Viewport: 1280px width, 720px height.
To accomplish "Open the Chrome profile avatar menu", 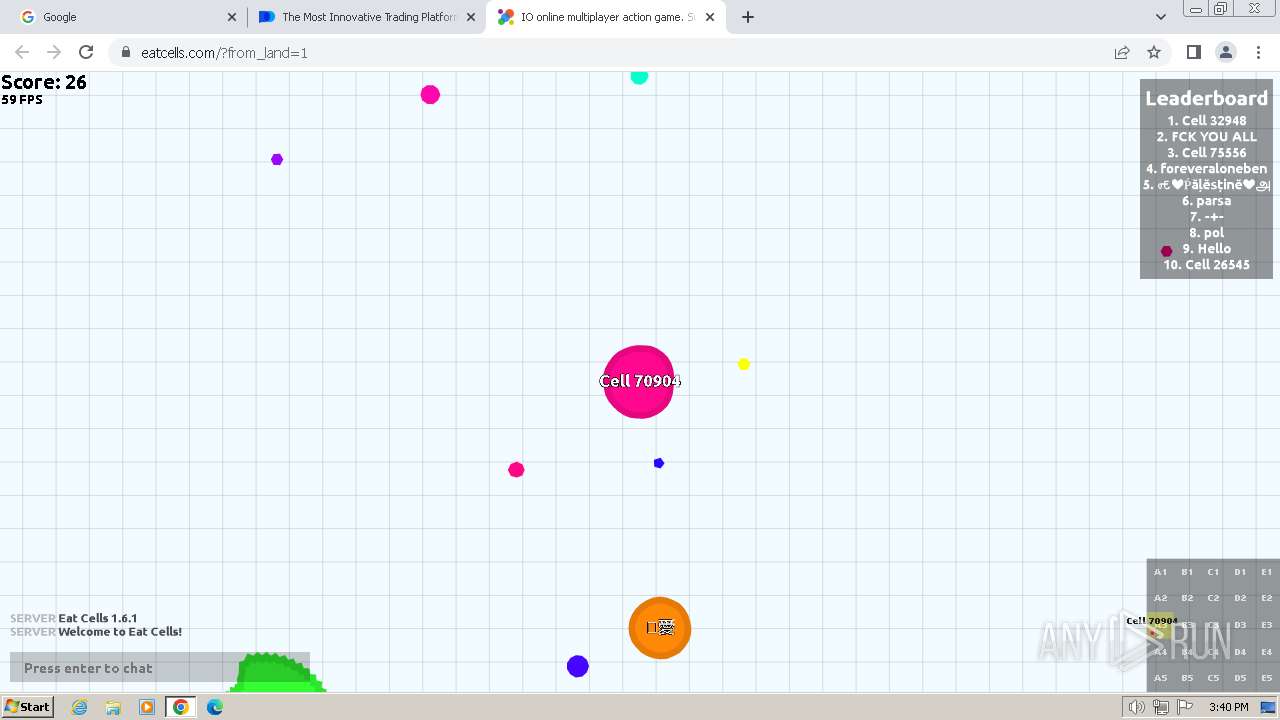I will coord(1225,52).
